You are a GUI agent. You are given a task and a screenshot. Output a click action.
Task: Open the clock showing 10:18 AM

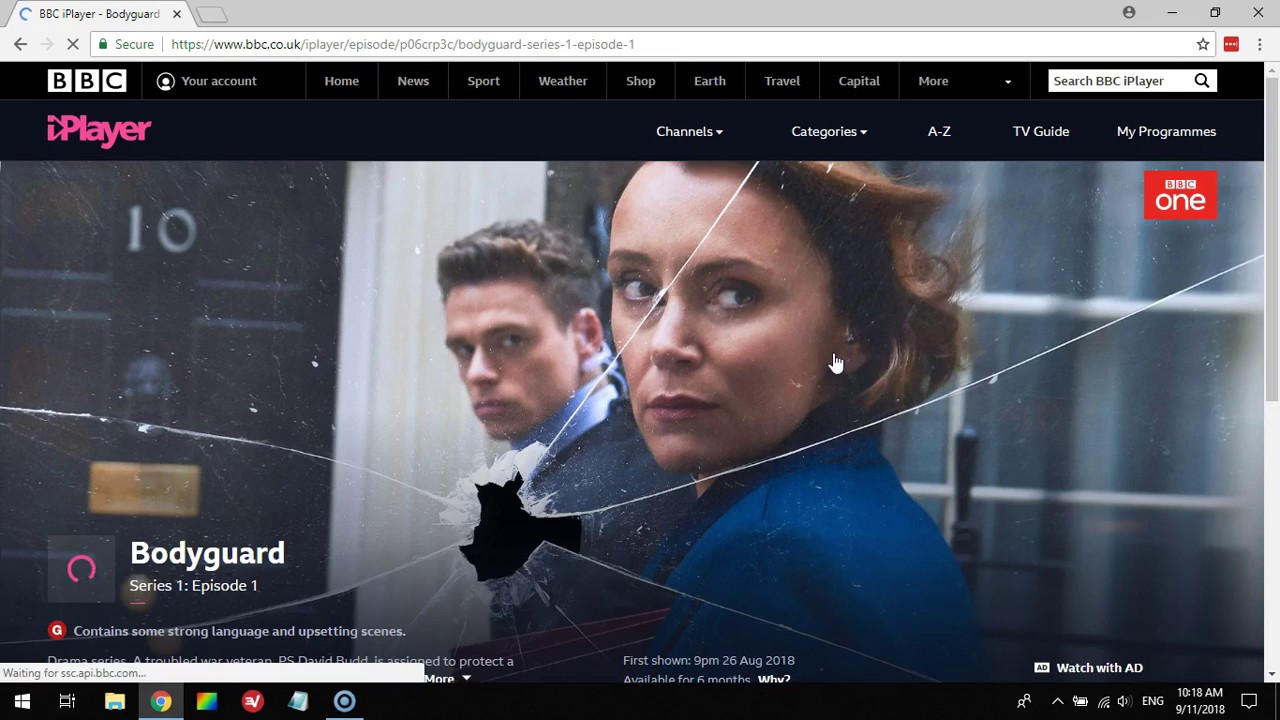pos(1200,701)
